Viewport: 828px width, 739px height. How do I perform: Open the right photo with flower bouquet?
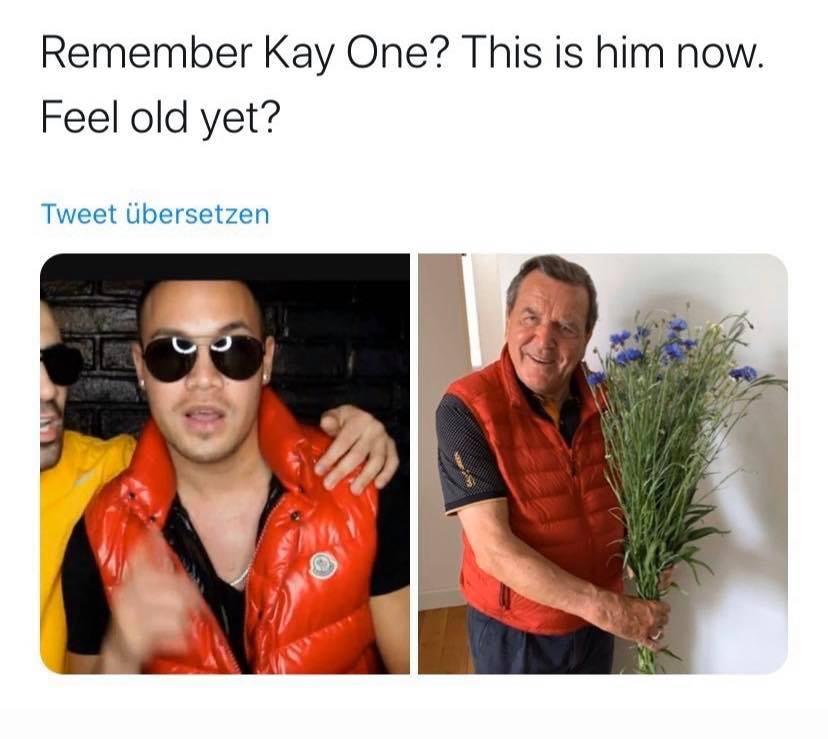[603, 463]
